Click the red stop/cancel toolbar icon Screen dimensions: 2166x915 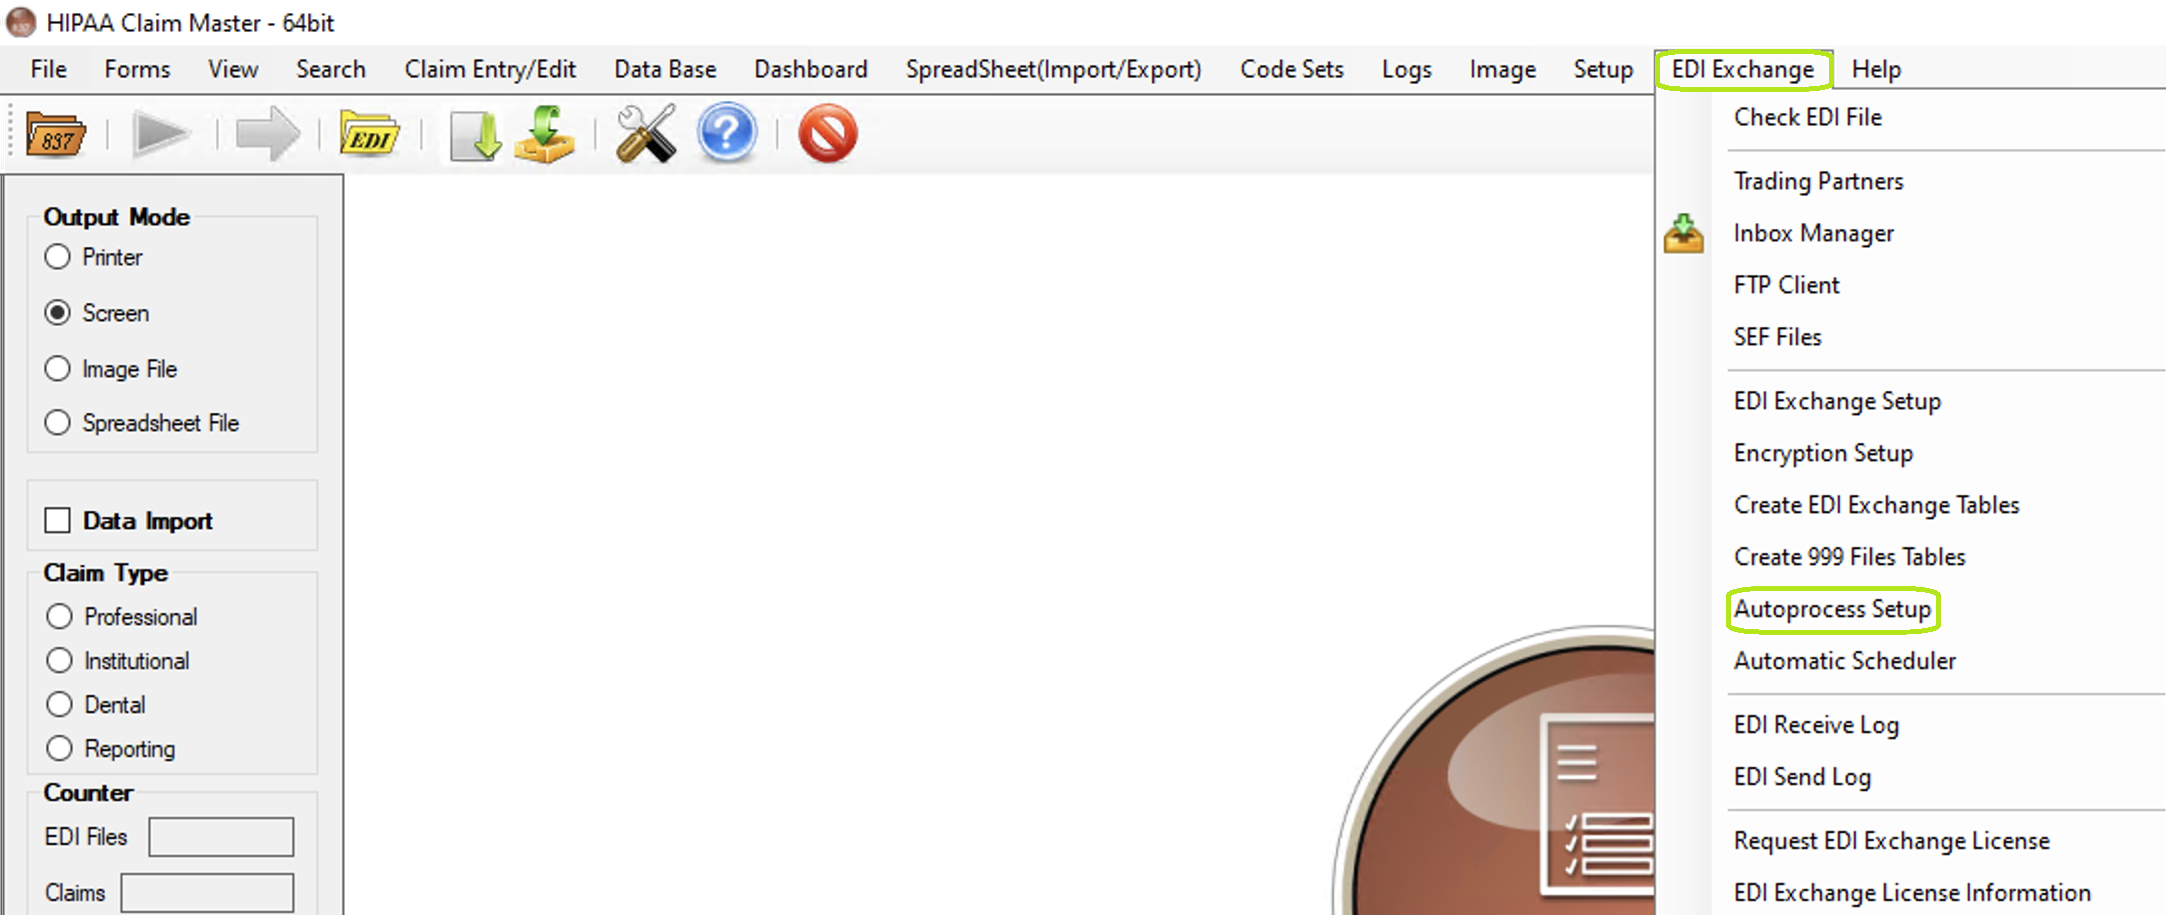tap(827, 133)
